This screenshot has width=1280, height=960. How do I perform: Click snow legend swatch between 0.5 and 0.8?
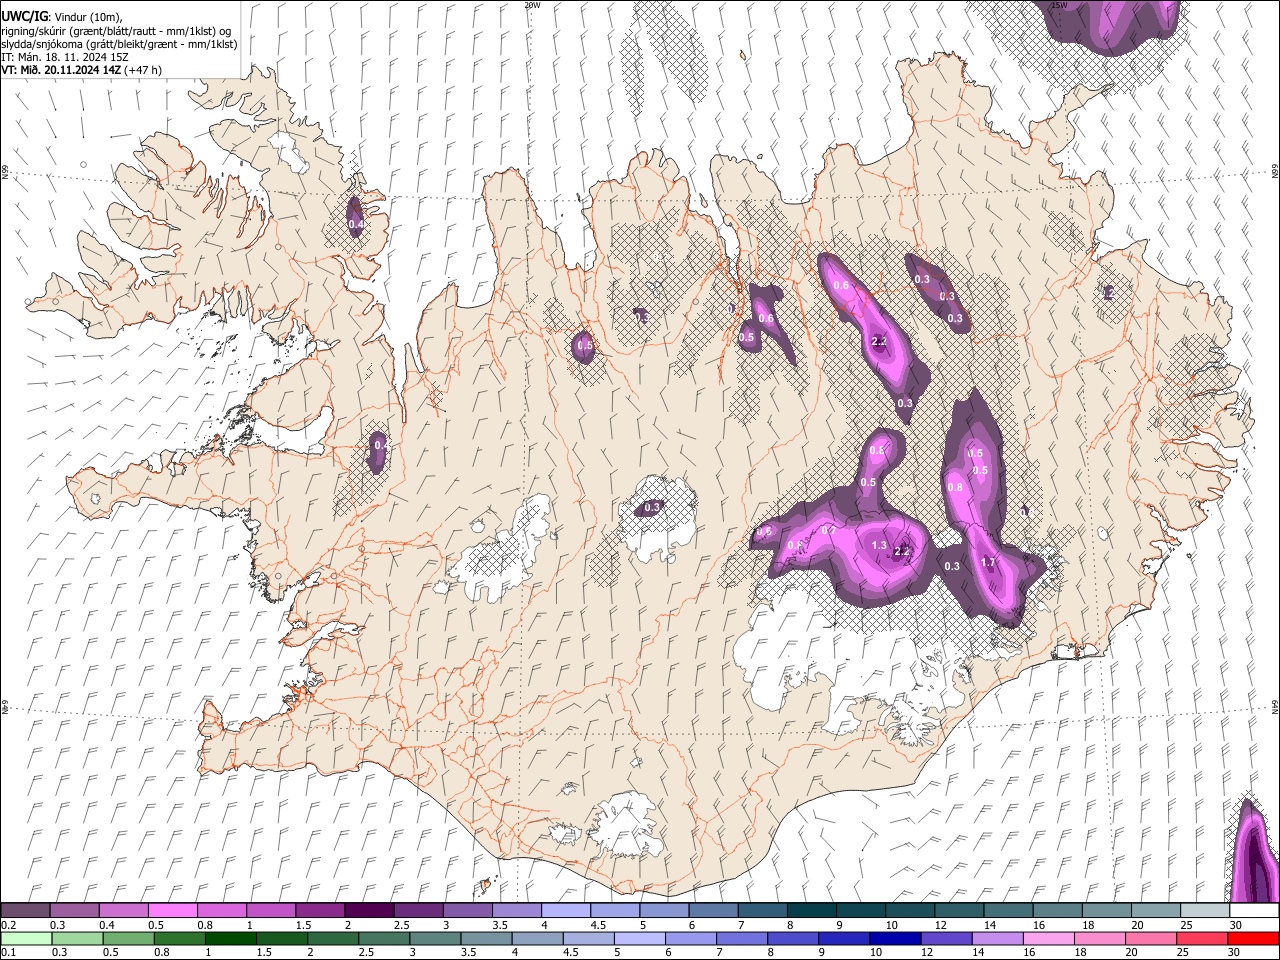[172, 910]
